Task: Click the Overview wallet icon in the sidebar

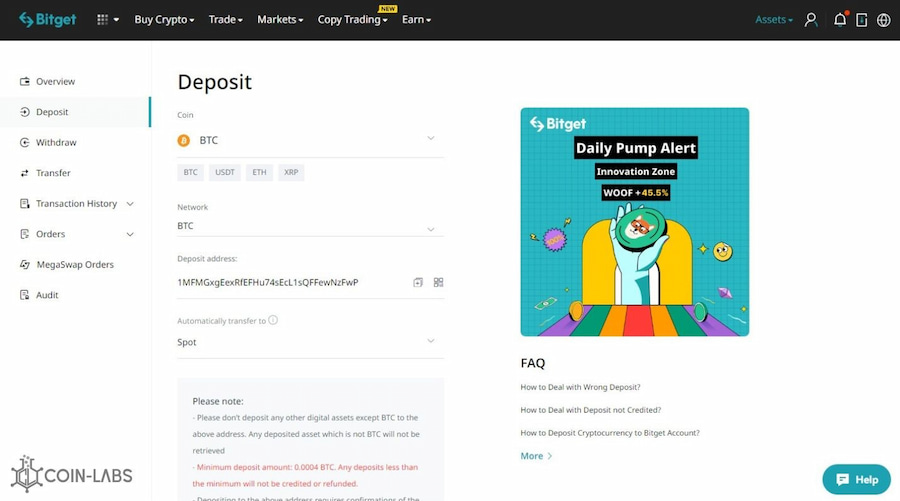Action: (x=25, y=81)
